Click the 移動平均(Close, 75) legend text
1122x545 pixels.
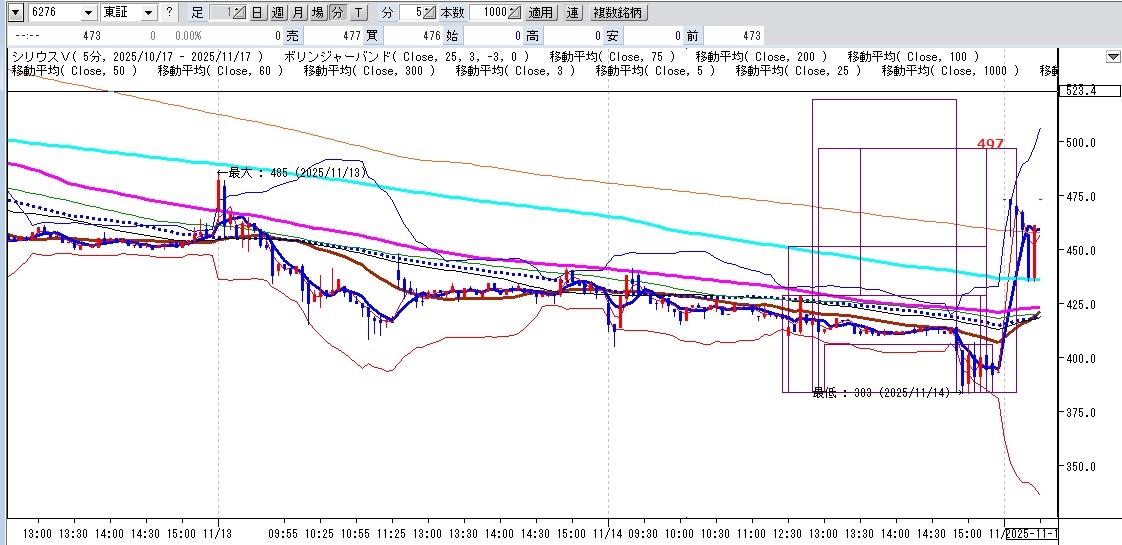point(614,56)
